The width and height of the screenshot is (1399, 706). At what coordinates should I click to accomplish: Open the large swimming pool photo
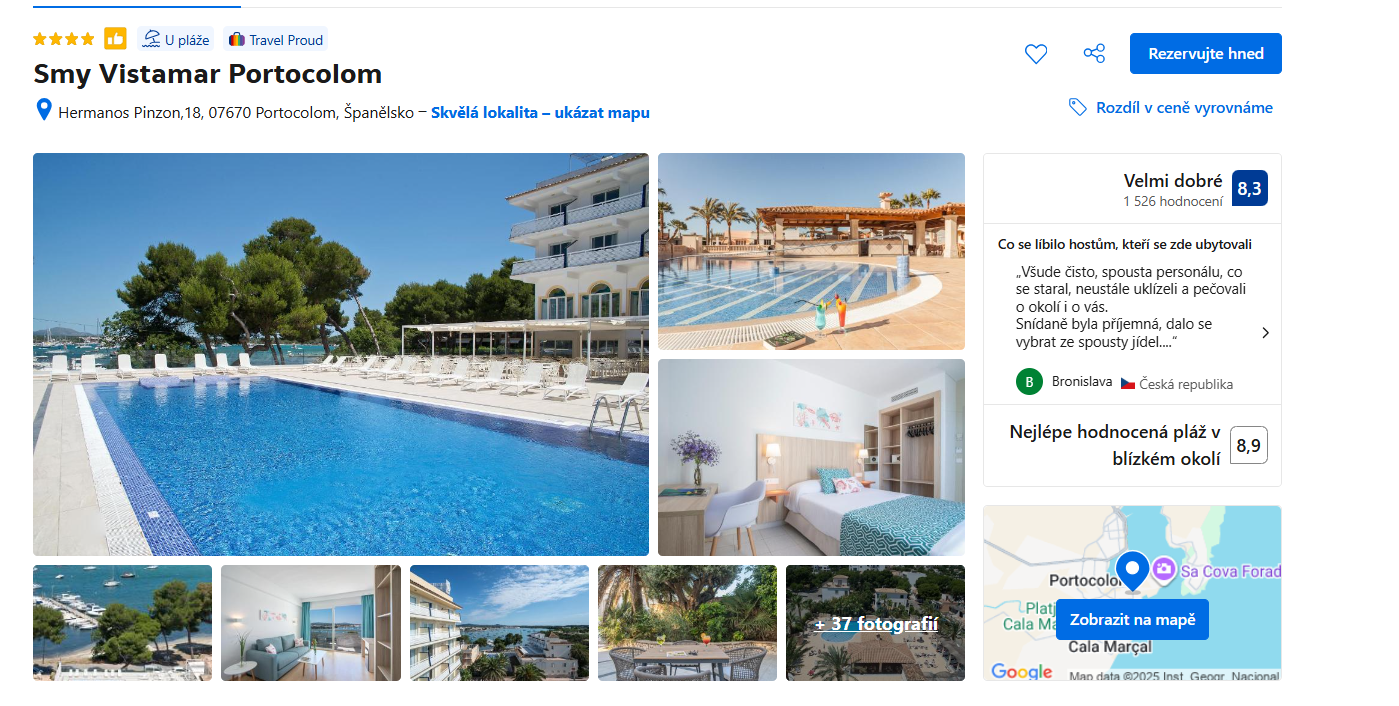click(341, 354)
